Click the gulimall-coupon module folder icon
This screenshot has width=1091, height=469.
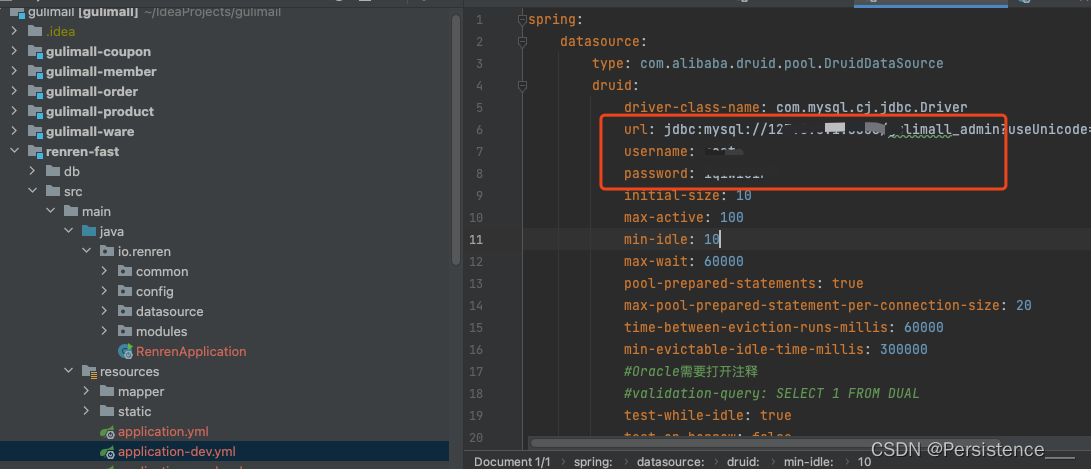(x=35, y=51)
